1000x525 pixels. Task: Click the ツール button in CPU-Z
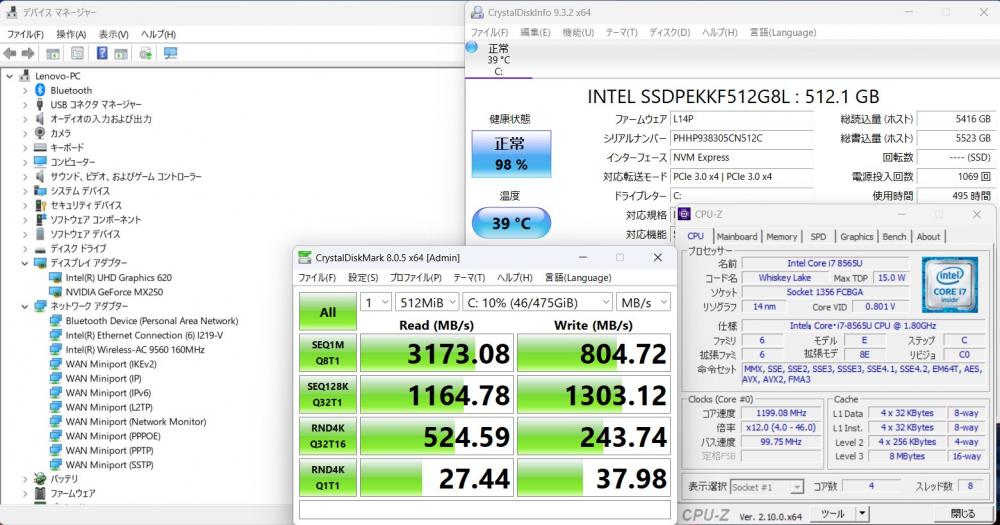click(x=832, y=514)
